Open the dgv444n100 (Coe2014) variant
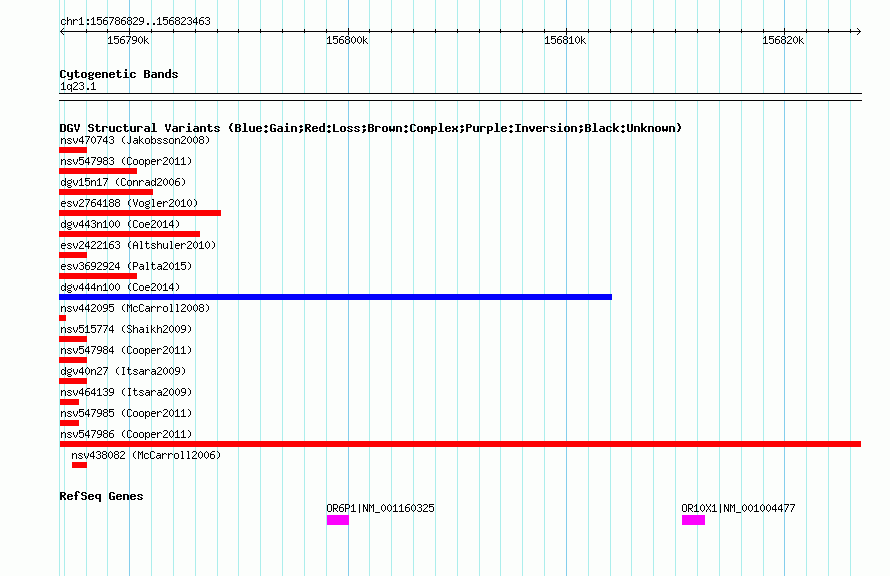Viewport: 890px width, 576px height. click(x=120, y=287)
